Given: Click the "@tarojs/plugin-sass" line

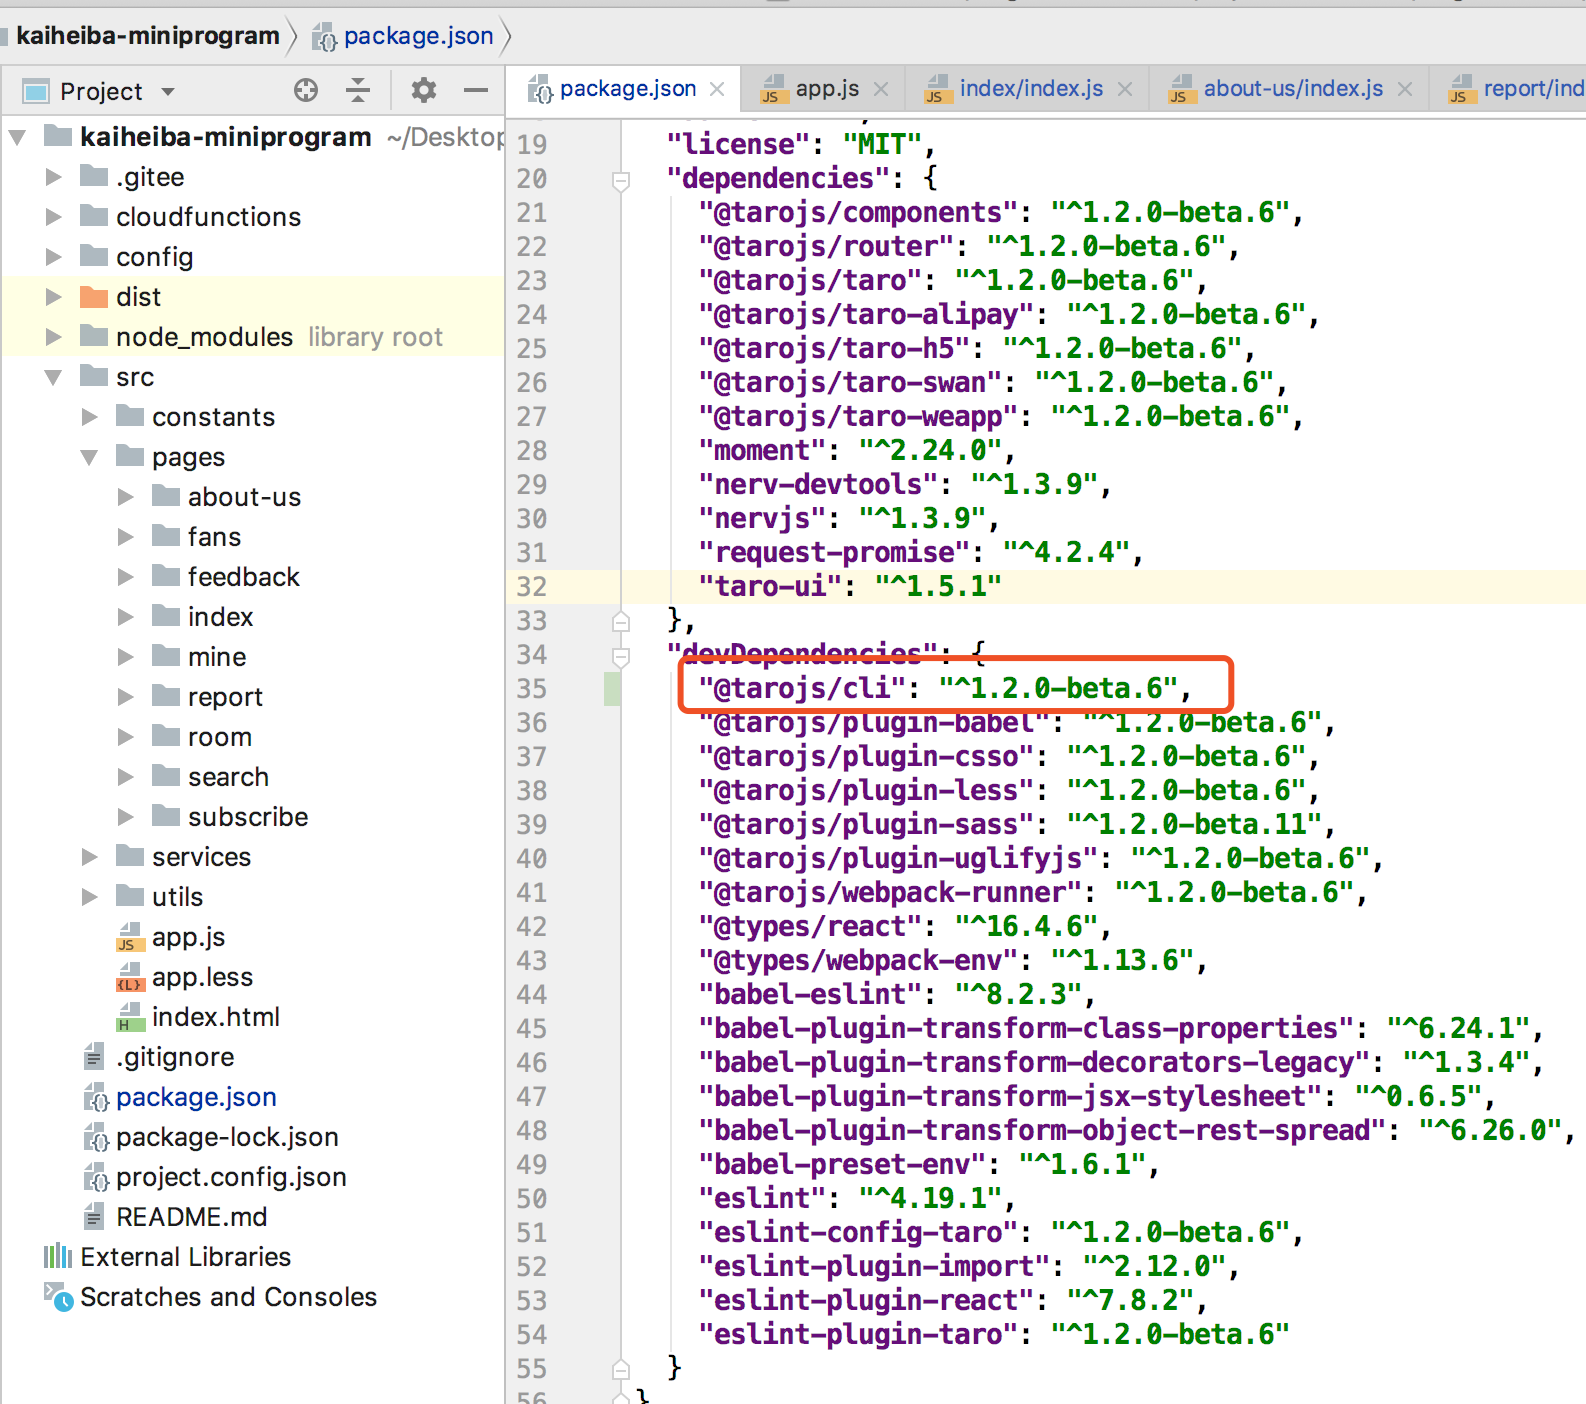Looking at the screenshot, I should point(1016,824).
